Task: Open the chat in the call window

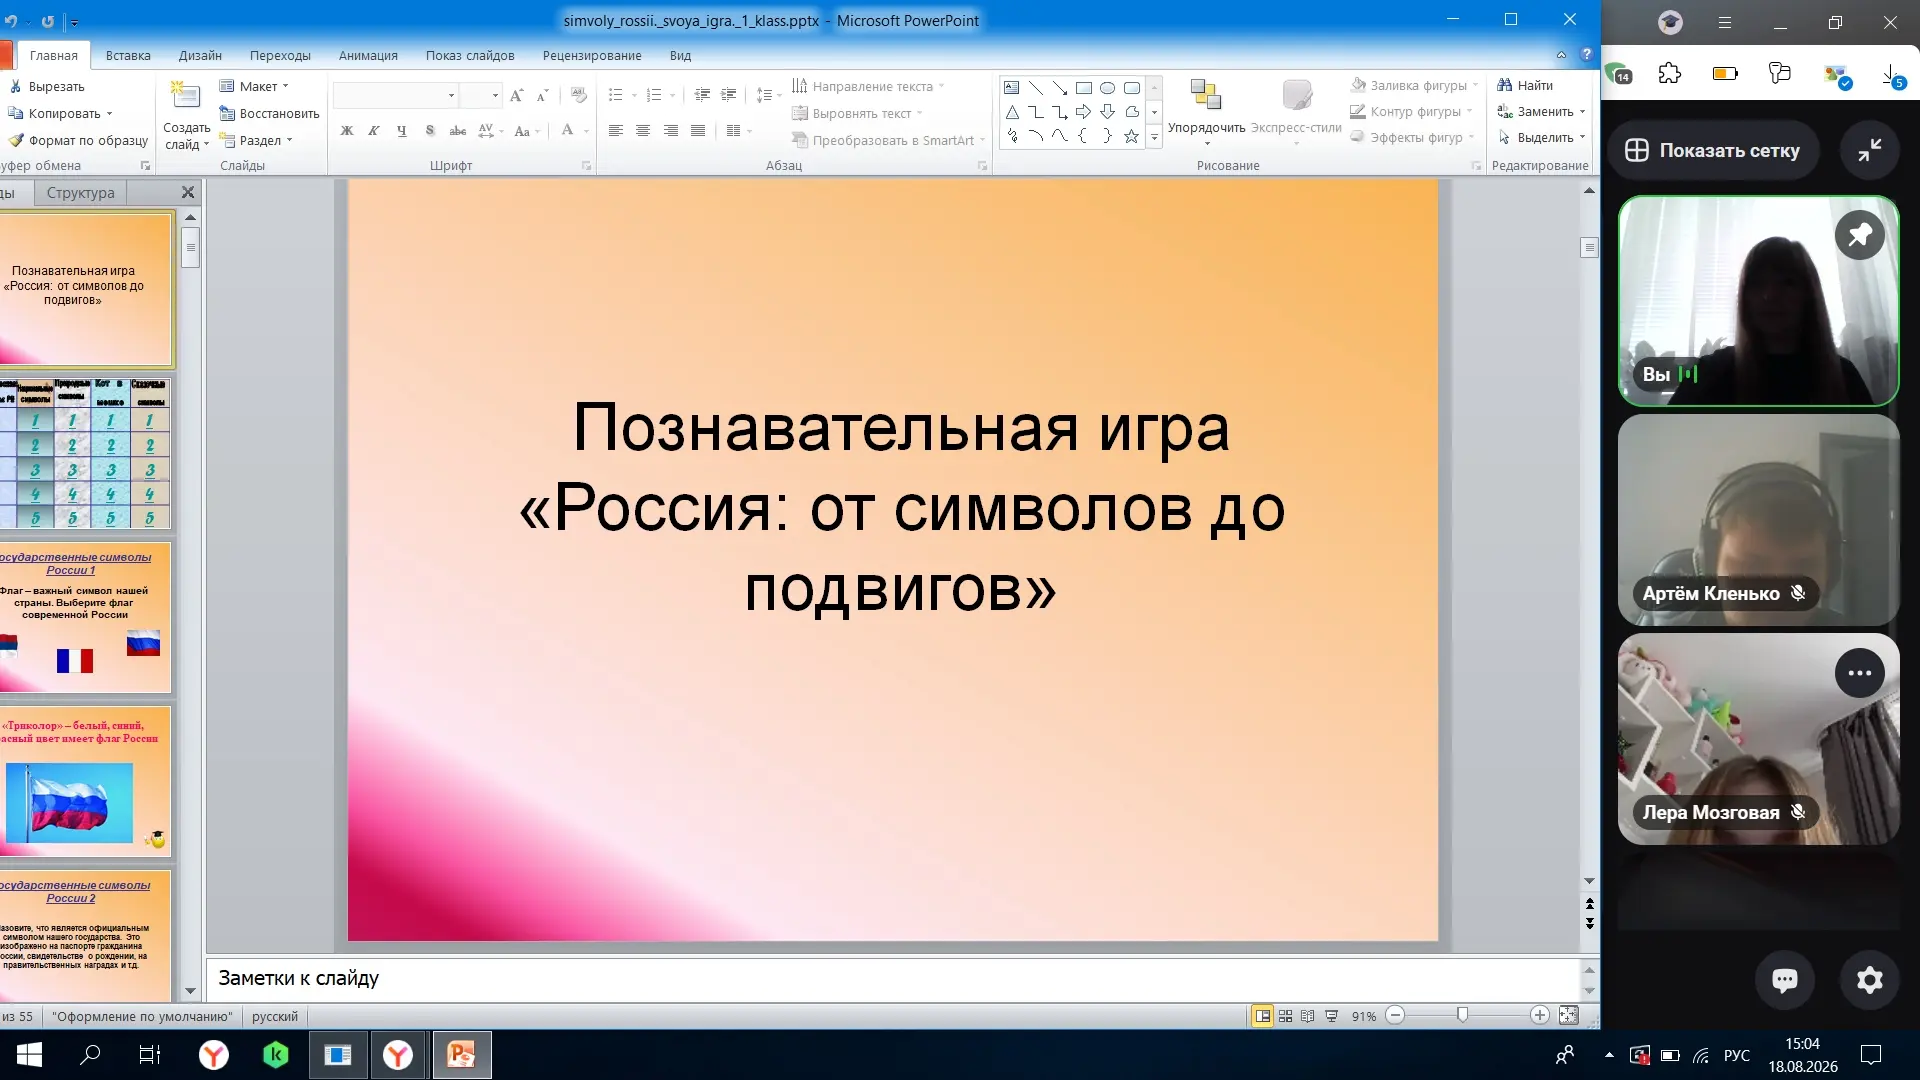Action: (1785, 980)
